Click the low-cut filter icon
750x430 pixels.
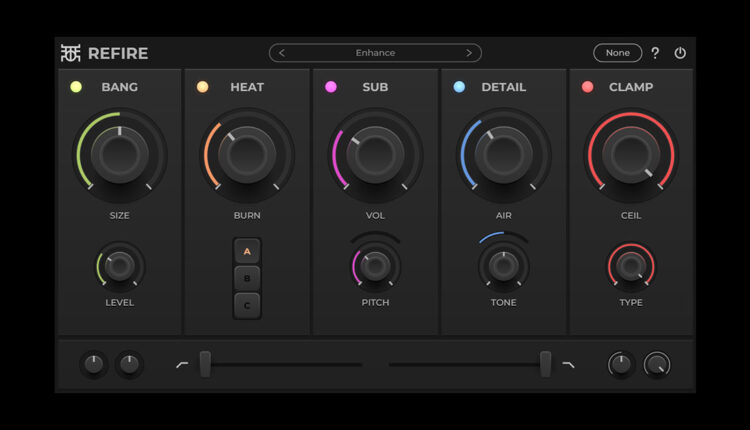point(181,365)
